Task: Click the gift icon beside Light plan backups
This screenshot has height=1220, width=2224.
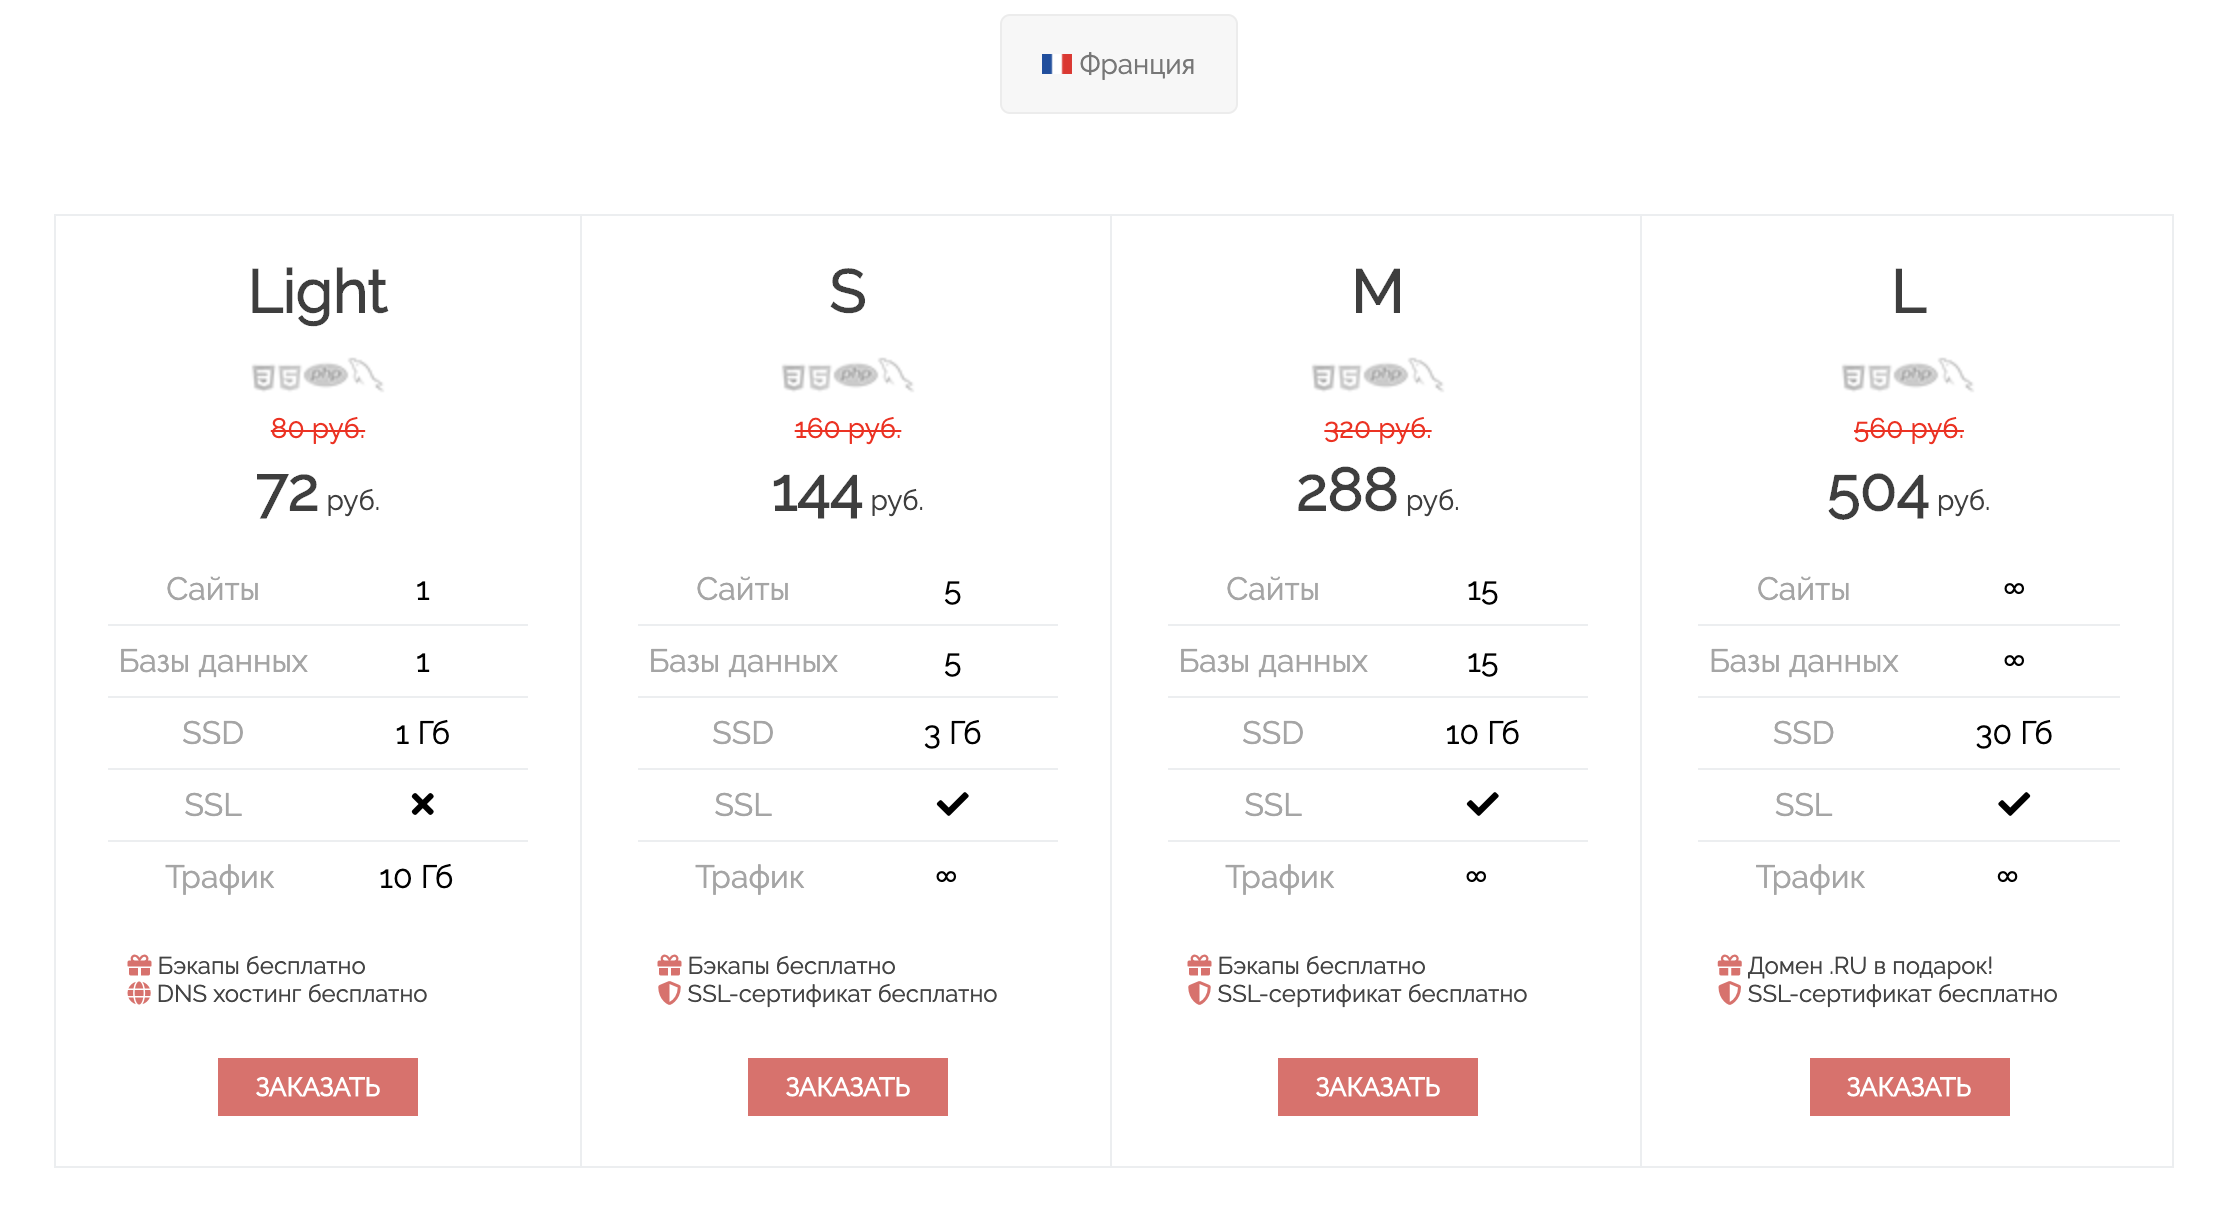Action: [139, 966]
